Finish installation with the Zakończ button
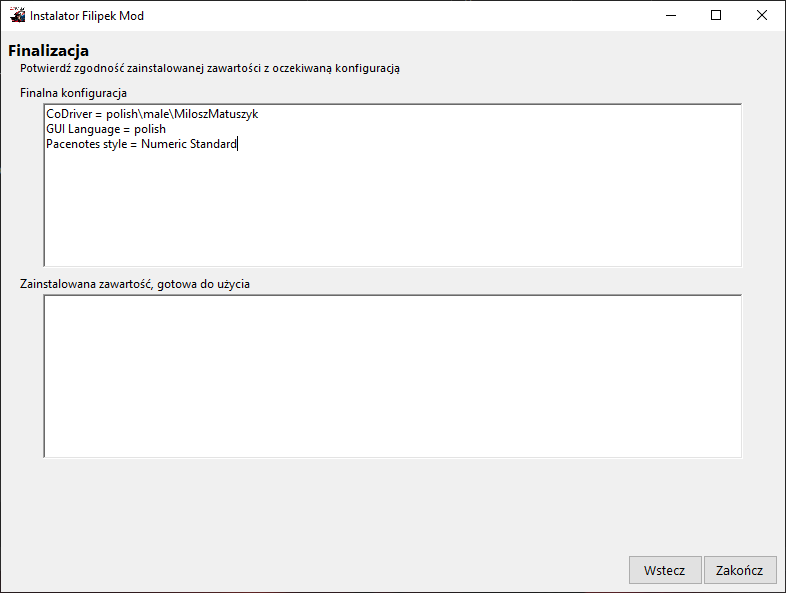Viewport: 786px width, 593px height. click(740, 570)
